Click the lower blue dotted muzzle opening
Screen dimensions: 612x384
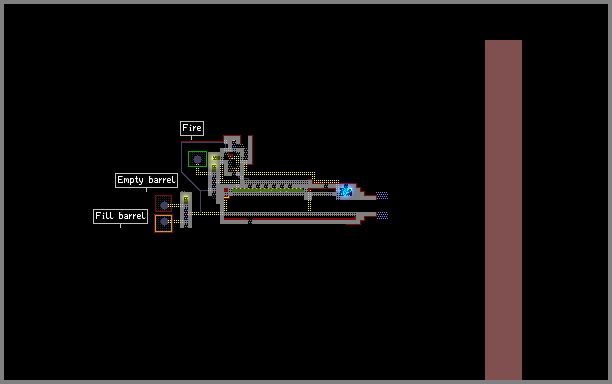pyautogui.click(x=382, y=215)
